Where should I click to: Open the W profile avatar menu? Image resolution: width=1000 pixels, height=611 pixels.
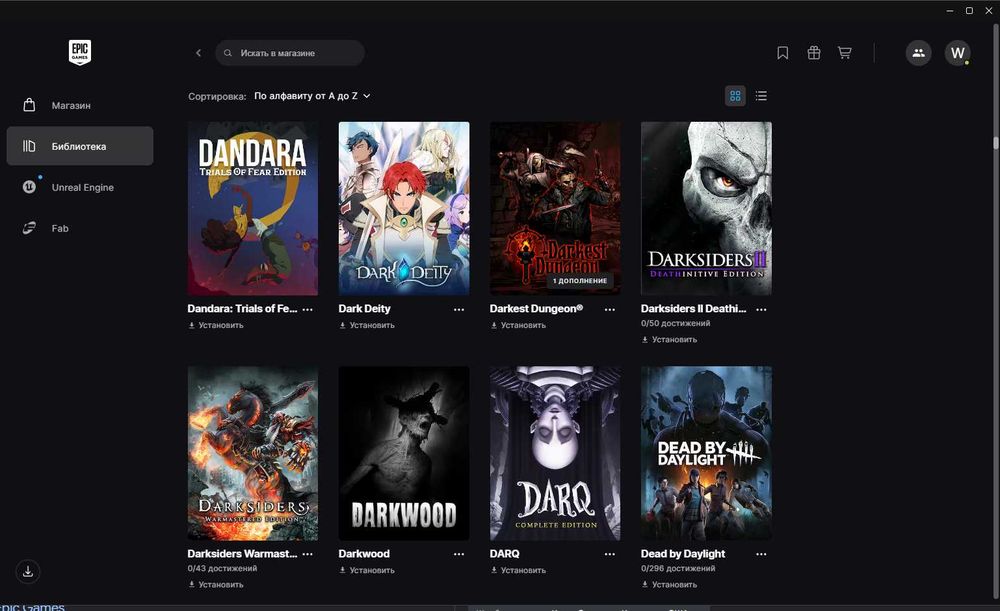pos(957,53)
